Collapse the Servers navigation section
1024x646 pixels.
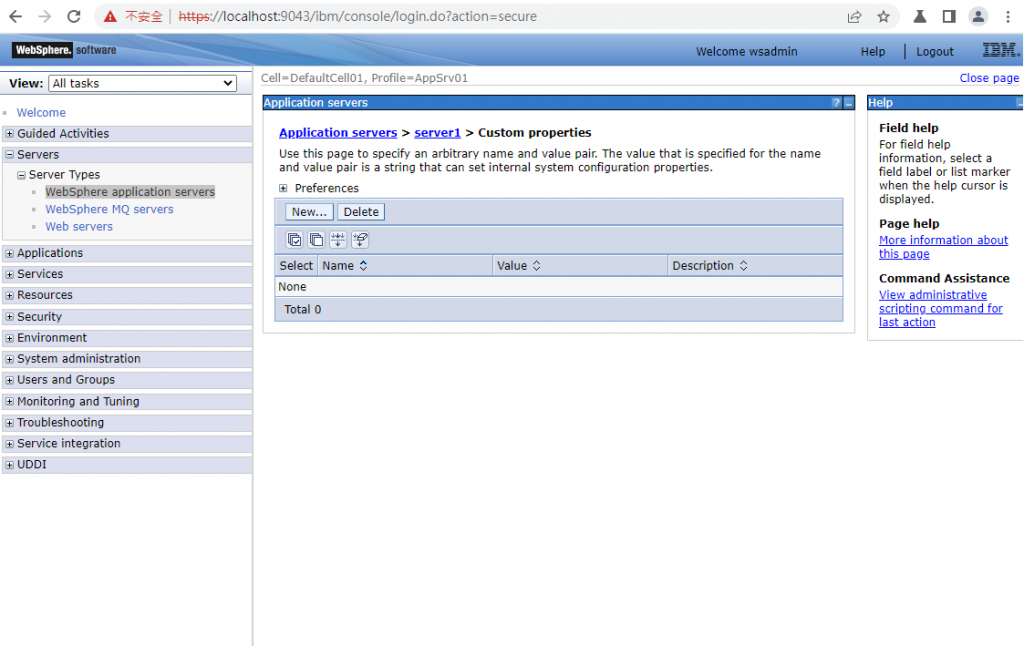pos(9,155)
